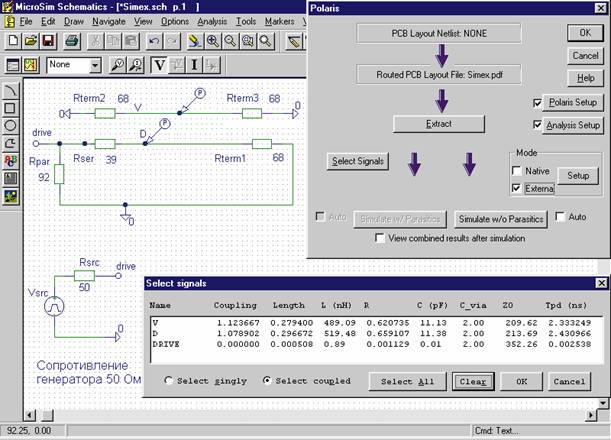611x440 pixels.
Task: Click Select All in Select signals
Action: coord(408,381)
